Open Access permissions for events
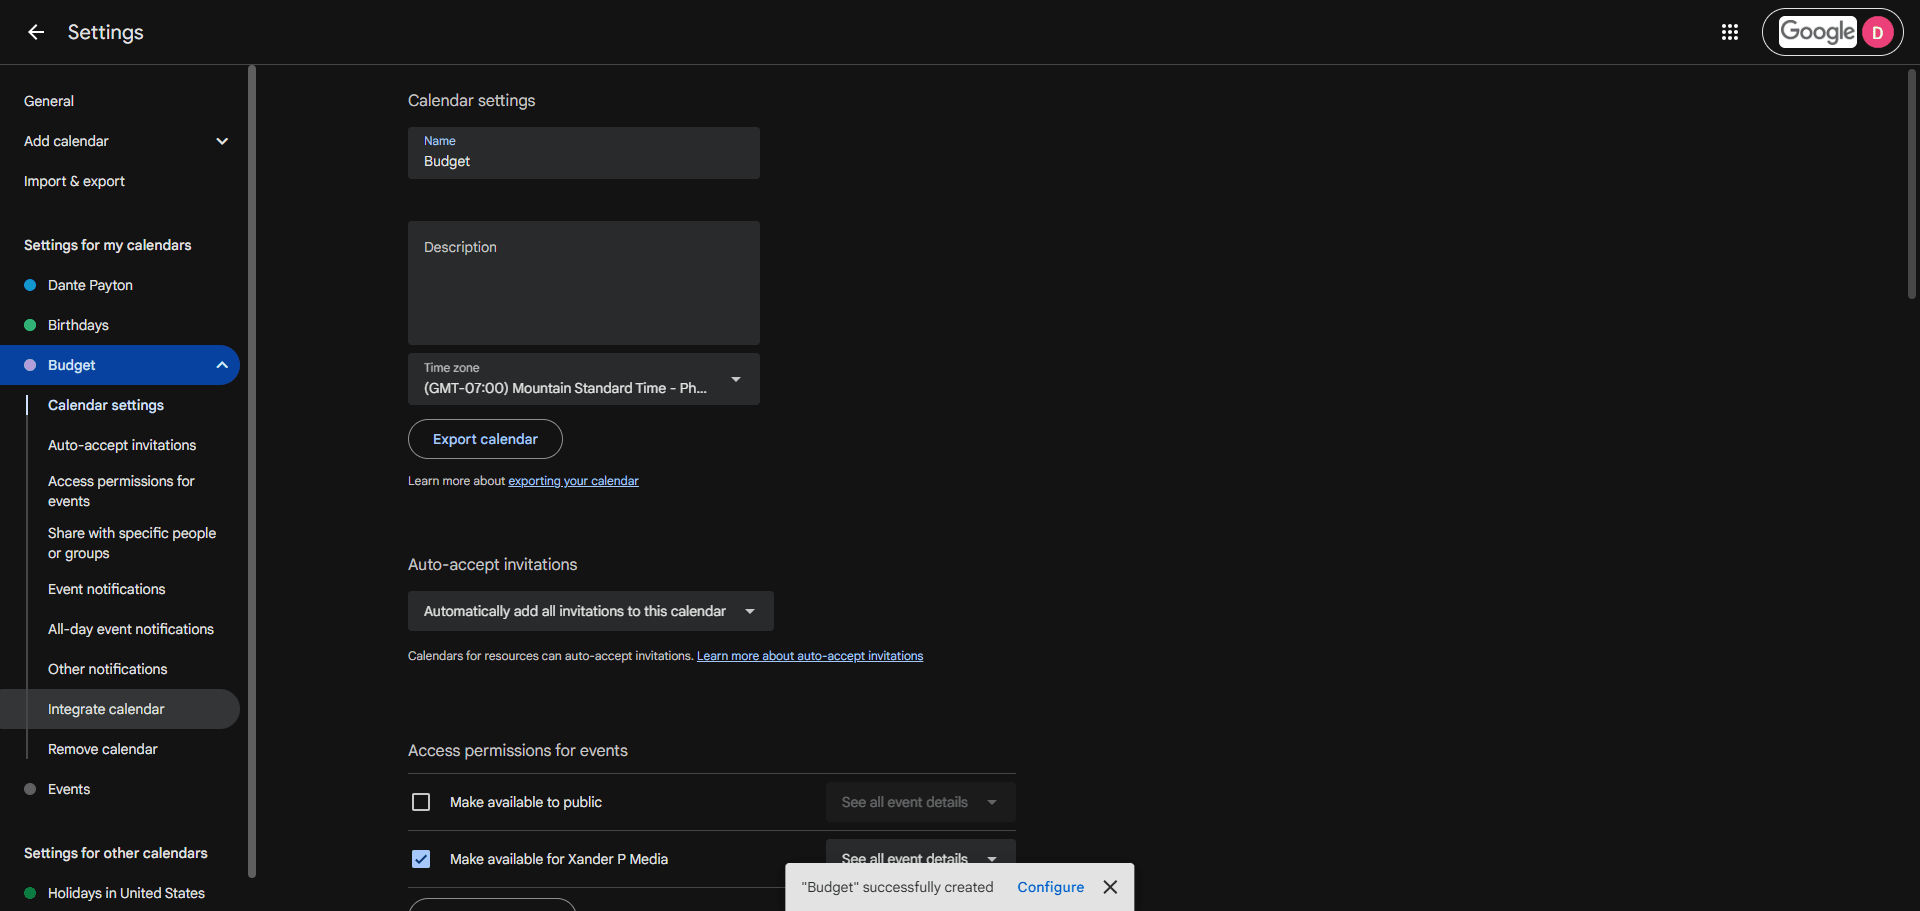Screen dimensions: 1920x911 pyautogui.click(x=121, y=491)
